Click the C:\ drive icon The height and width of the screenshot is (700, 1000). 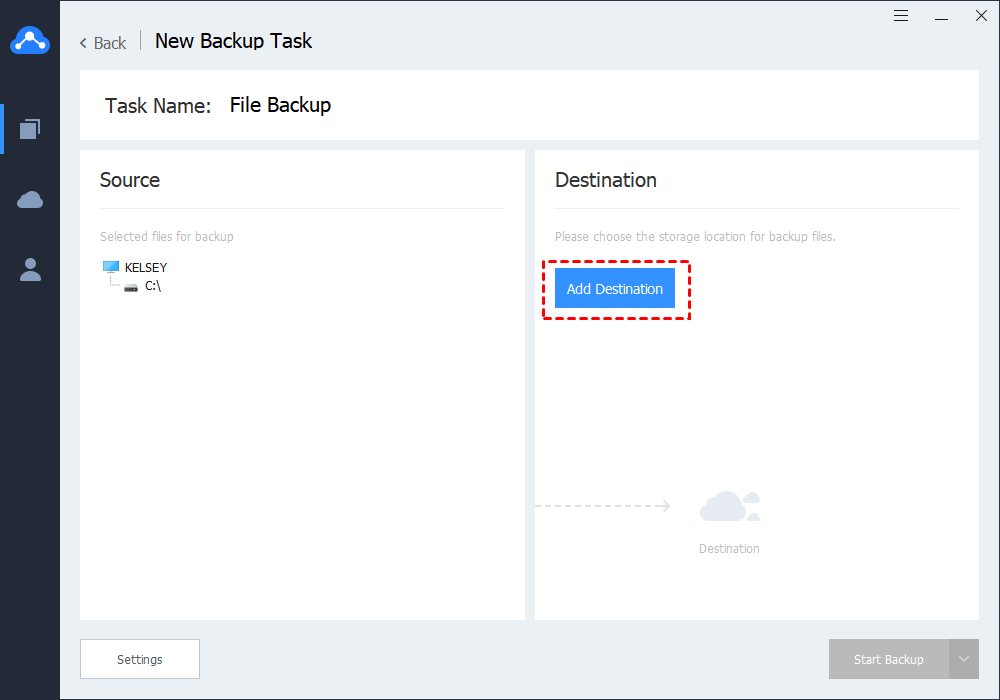tap(131, 288)
